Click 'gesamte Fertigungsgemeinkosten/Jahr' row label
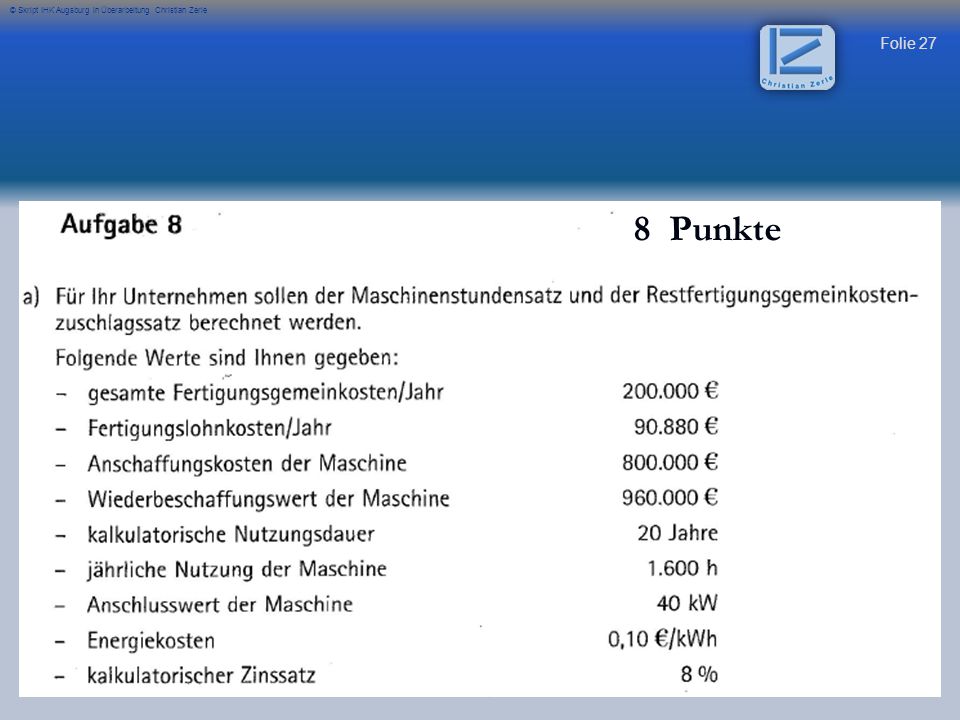Image resolution: width=960 pixels, height=720 pixels. pos(266,392)
